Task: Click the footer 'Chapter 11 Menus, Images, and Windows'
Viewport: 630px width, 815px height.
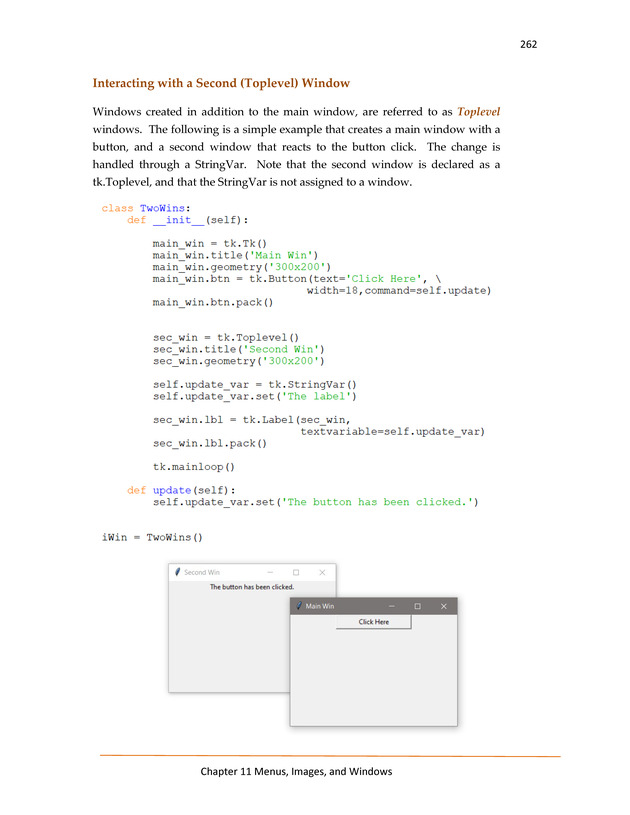Action: click(296, 771)
